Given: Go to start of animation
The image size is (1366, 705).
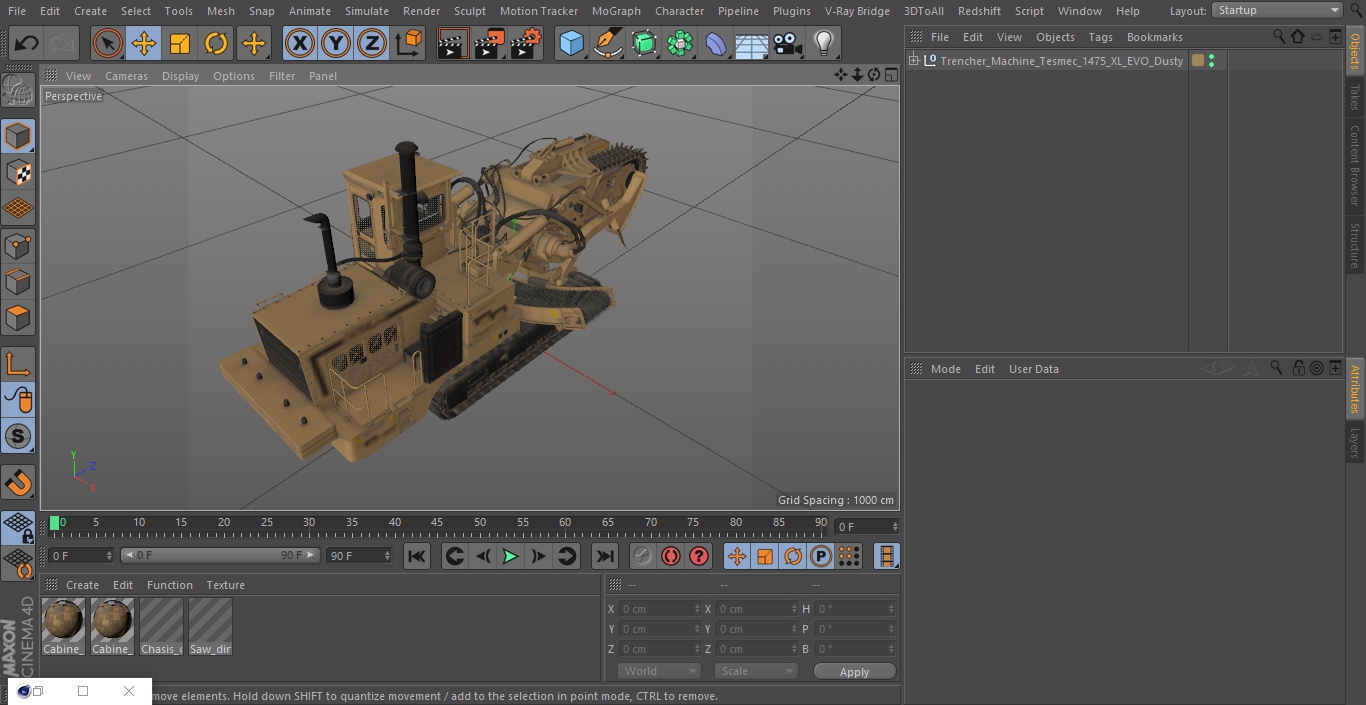Looking at the screenshot, I should click(417, 556).
